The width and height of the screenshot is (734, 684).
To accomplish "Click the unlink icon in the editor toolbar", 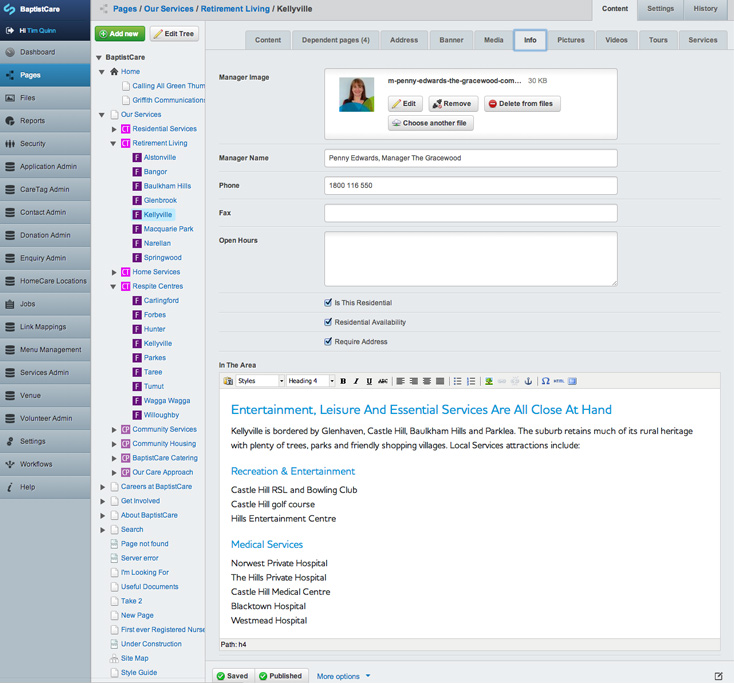I will point(515,381).
